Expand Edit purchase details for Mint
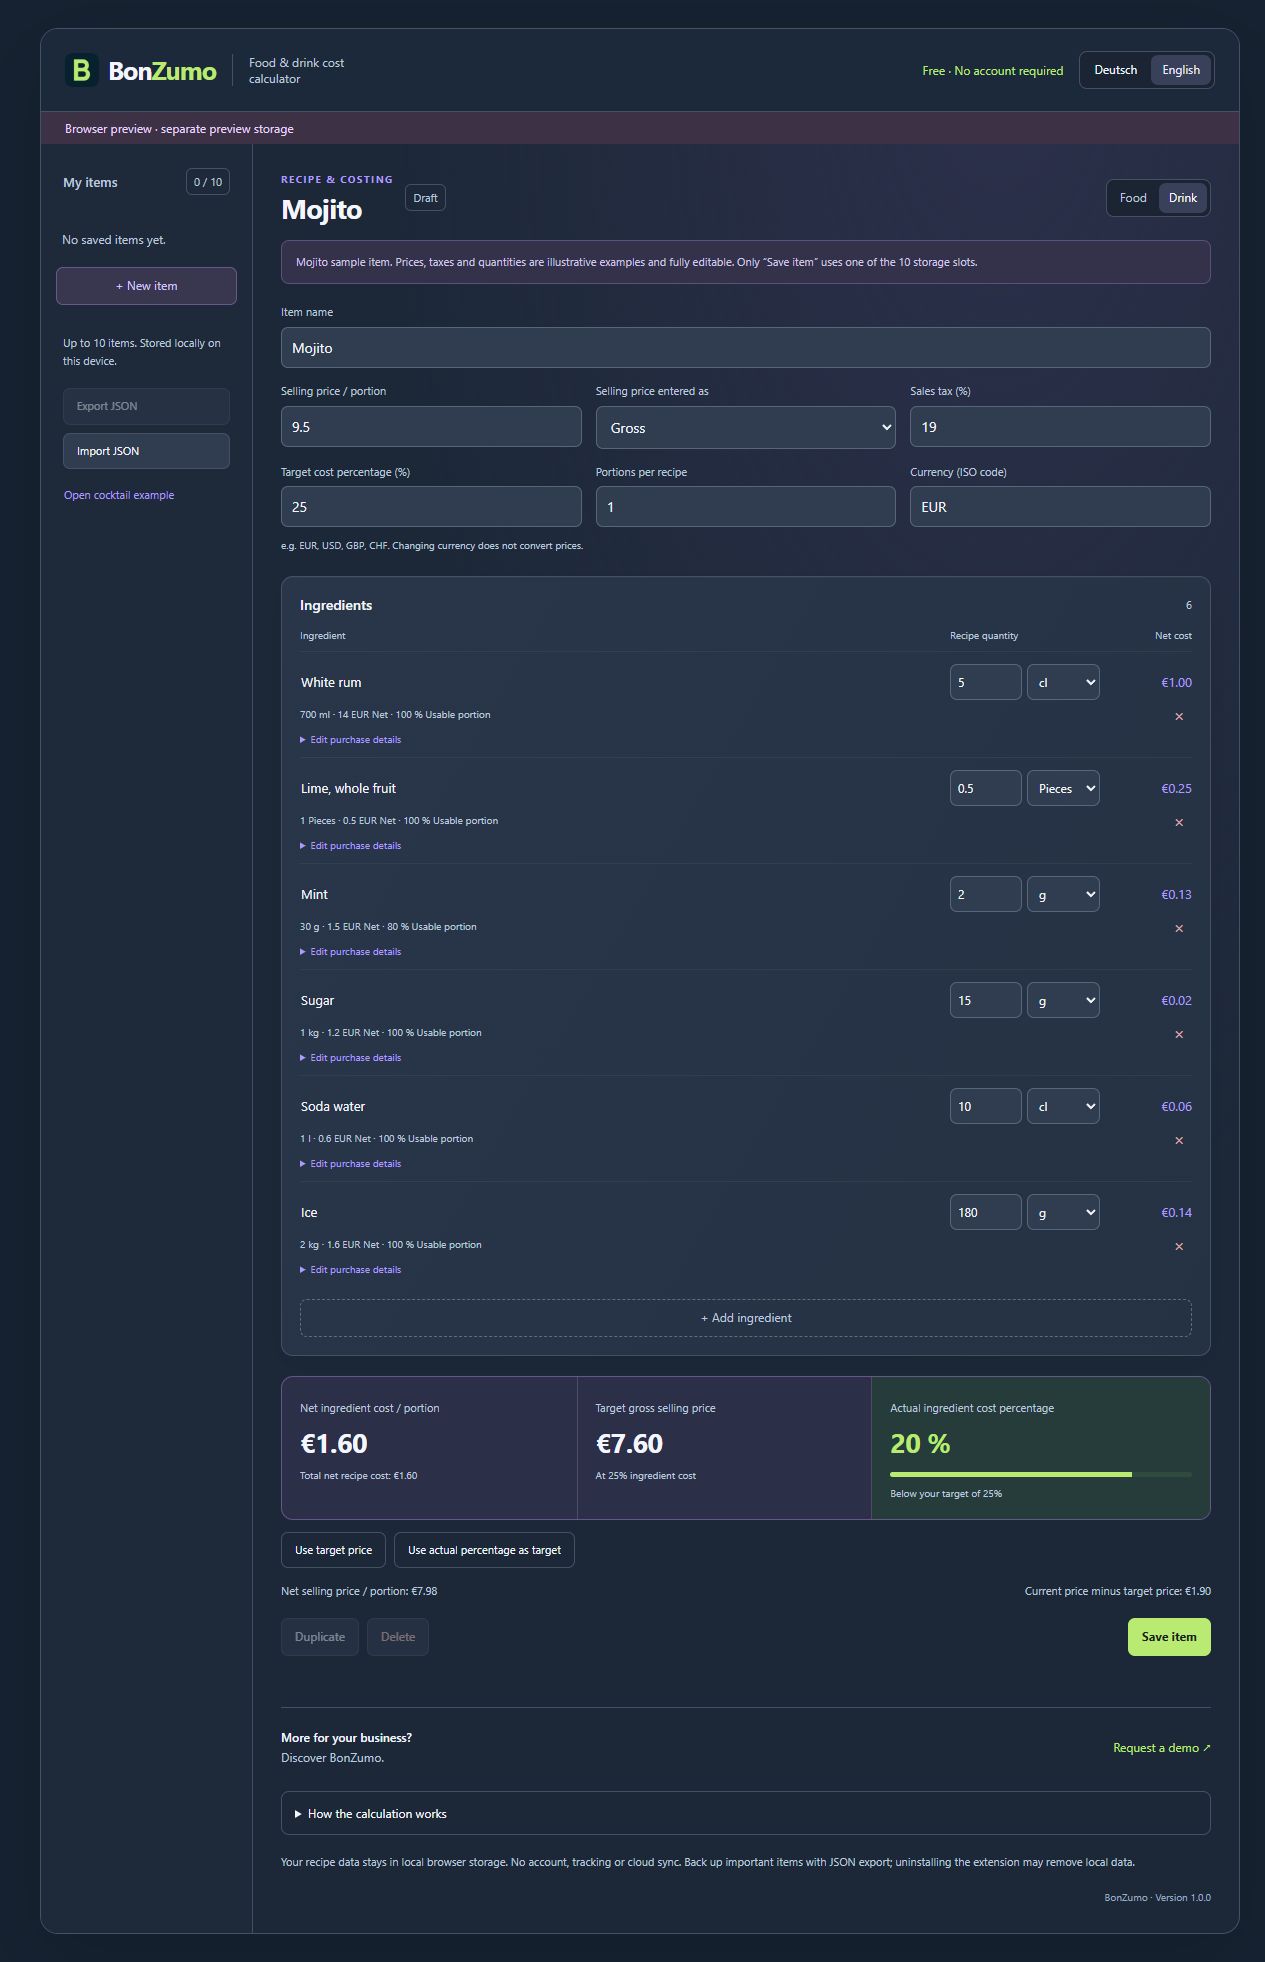This screenshot has height=1962, width=1265. 351,952
